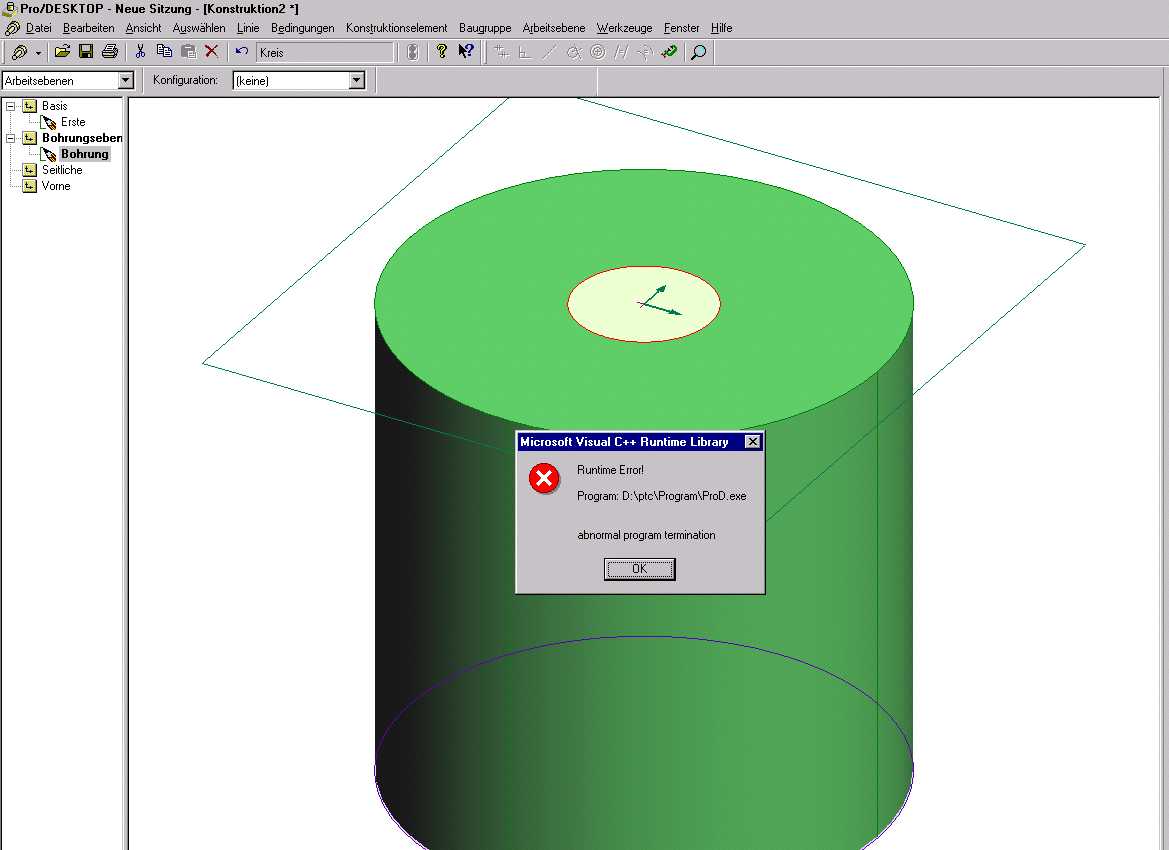The height and width of the screenshot is (850, 1169).
Task: Click the Kreis field in the toolbar
Action: pos(324,52)
